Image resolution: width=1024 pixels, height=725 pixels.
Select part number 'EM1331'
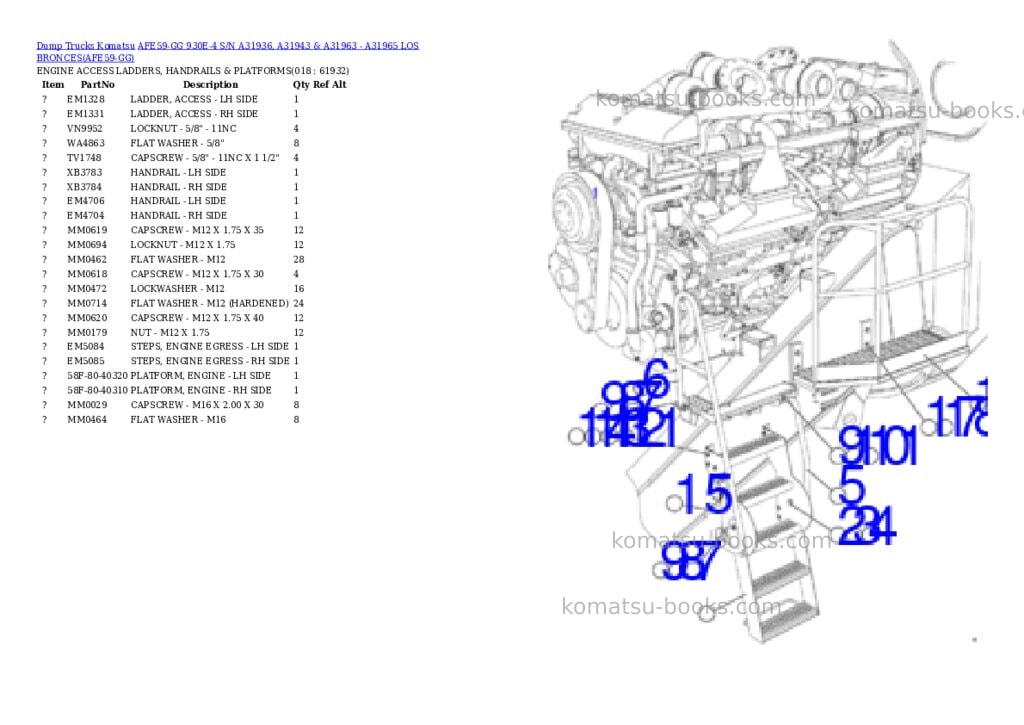tap(86, 114)
